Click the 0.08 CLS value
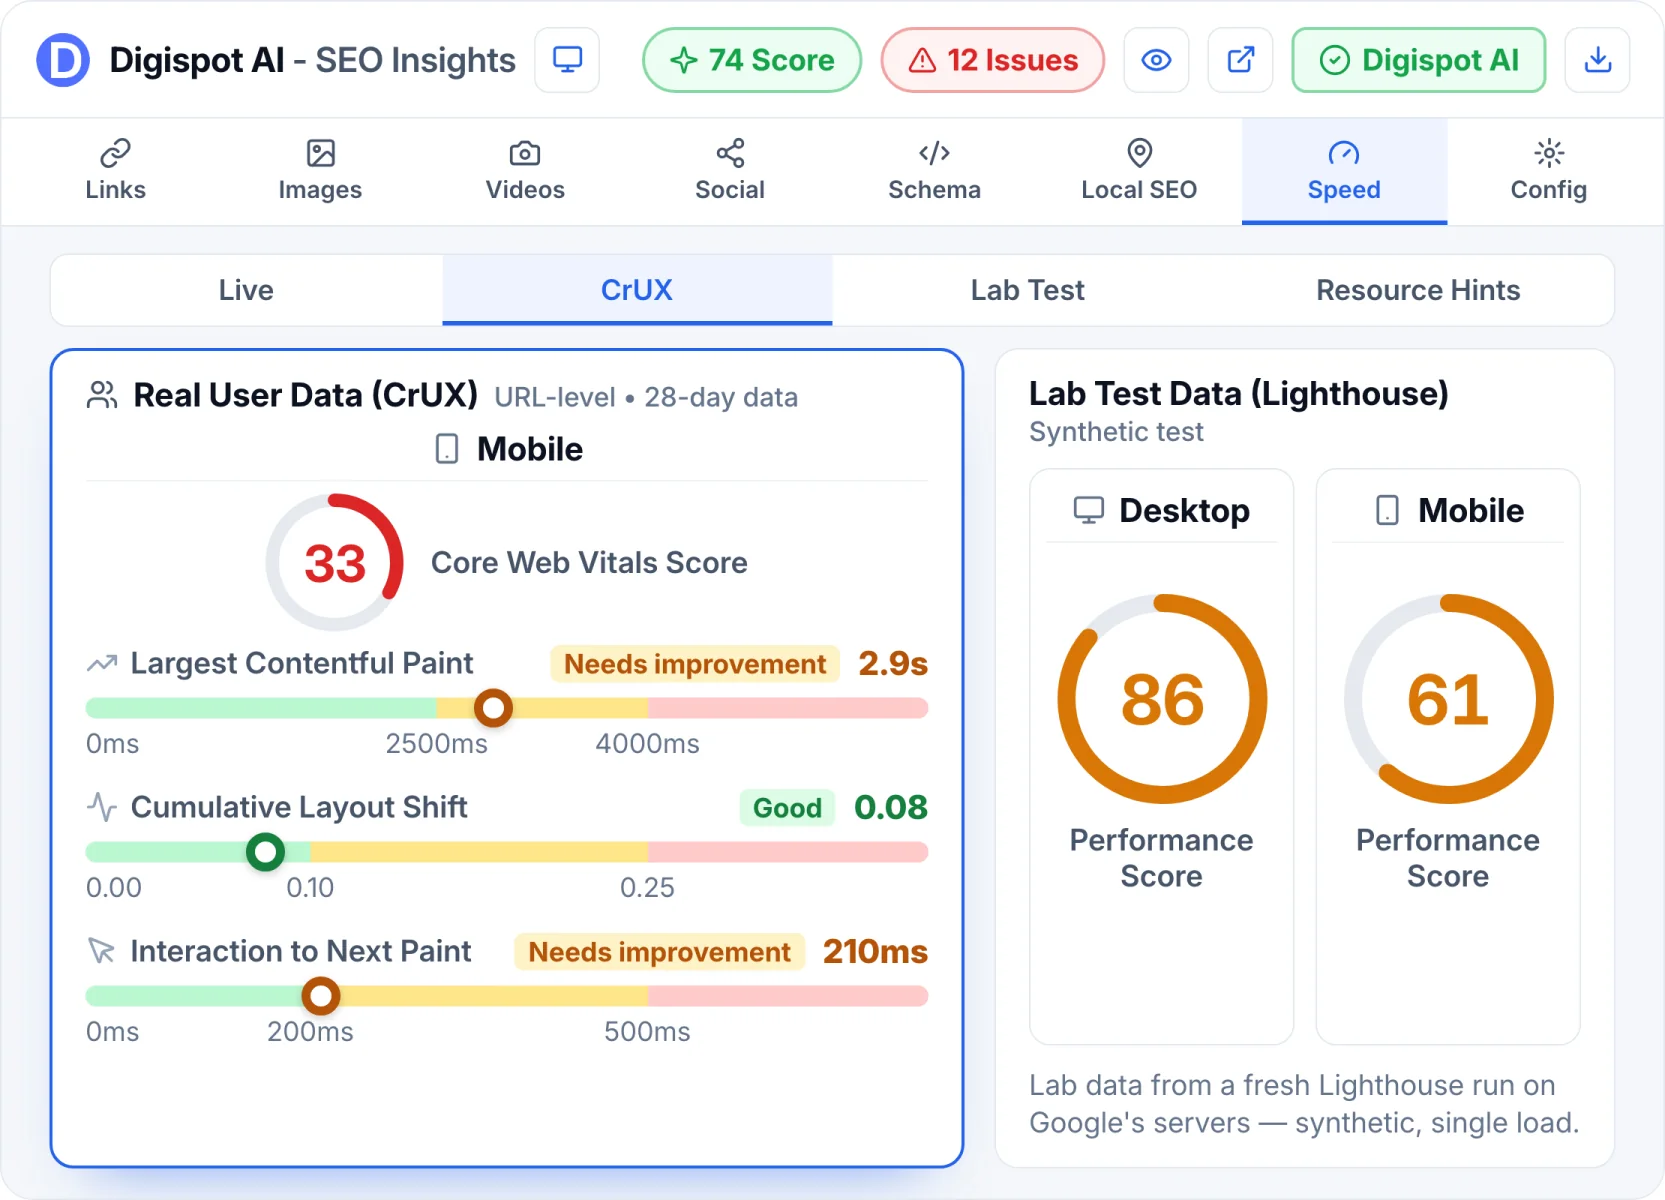The image size is (1665, 1200). click(890, 807)
